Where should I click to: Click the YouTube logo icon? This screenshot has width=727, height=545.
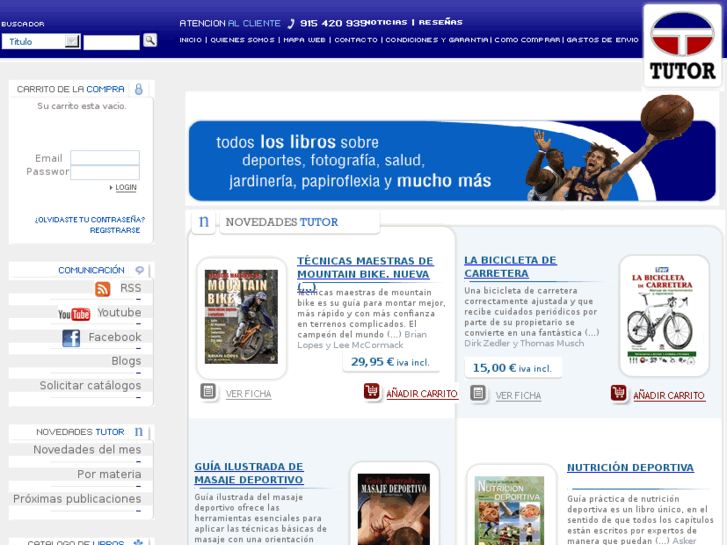pos(74,314)
